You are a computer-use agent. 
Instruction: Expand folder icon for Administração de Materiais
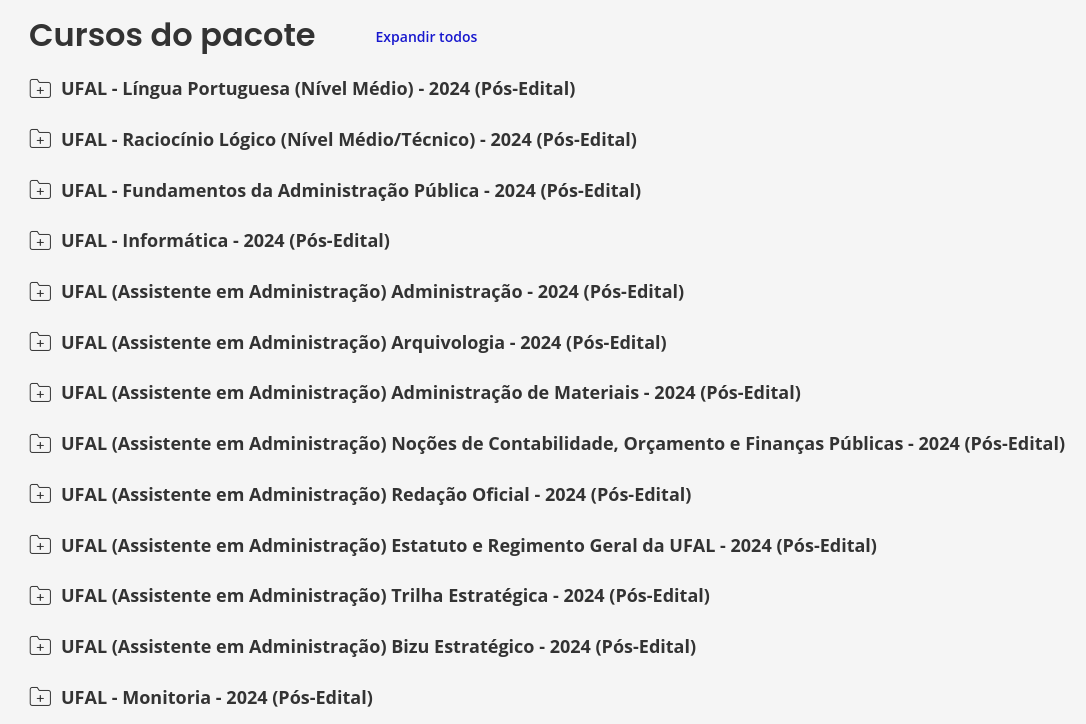click(x=40, y=393)
